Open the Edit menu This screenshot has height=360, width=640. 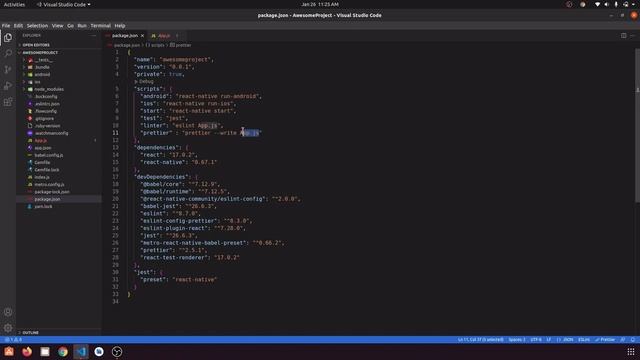tap(18, 25)
